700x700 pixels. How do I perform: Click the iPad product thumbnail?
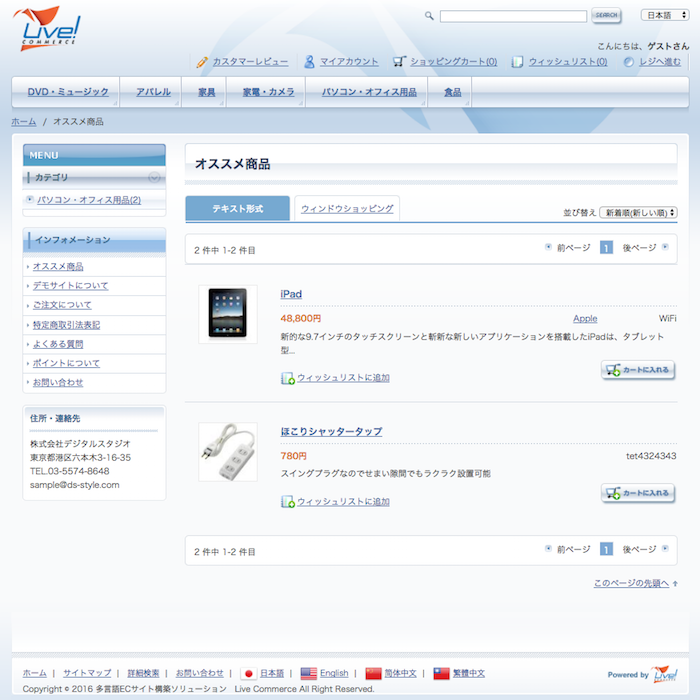coord(227,315)
